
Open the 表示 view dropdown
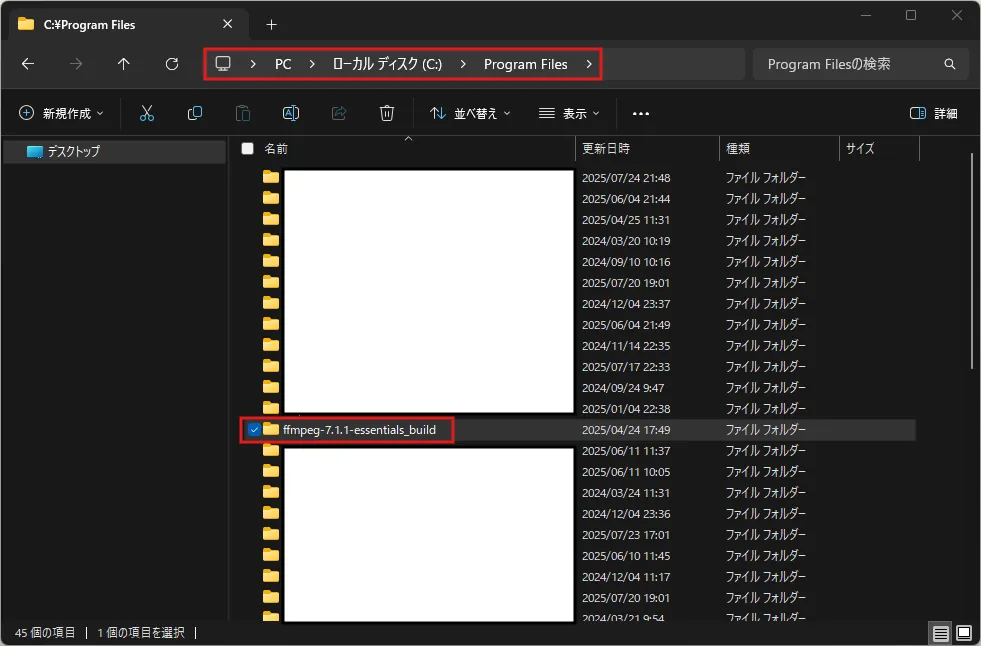tap(569, 113)
